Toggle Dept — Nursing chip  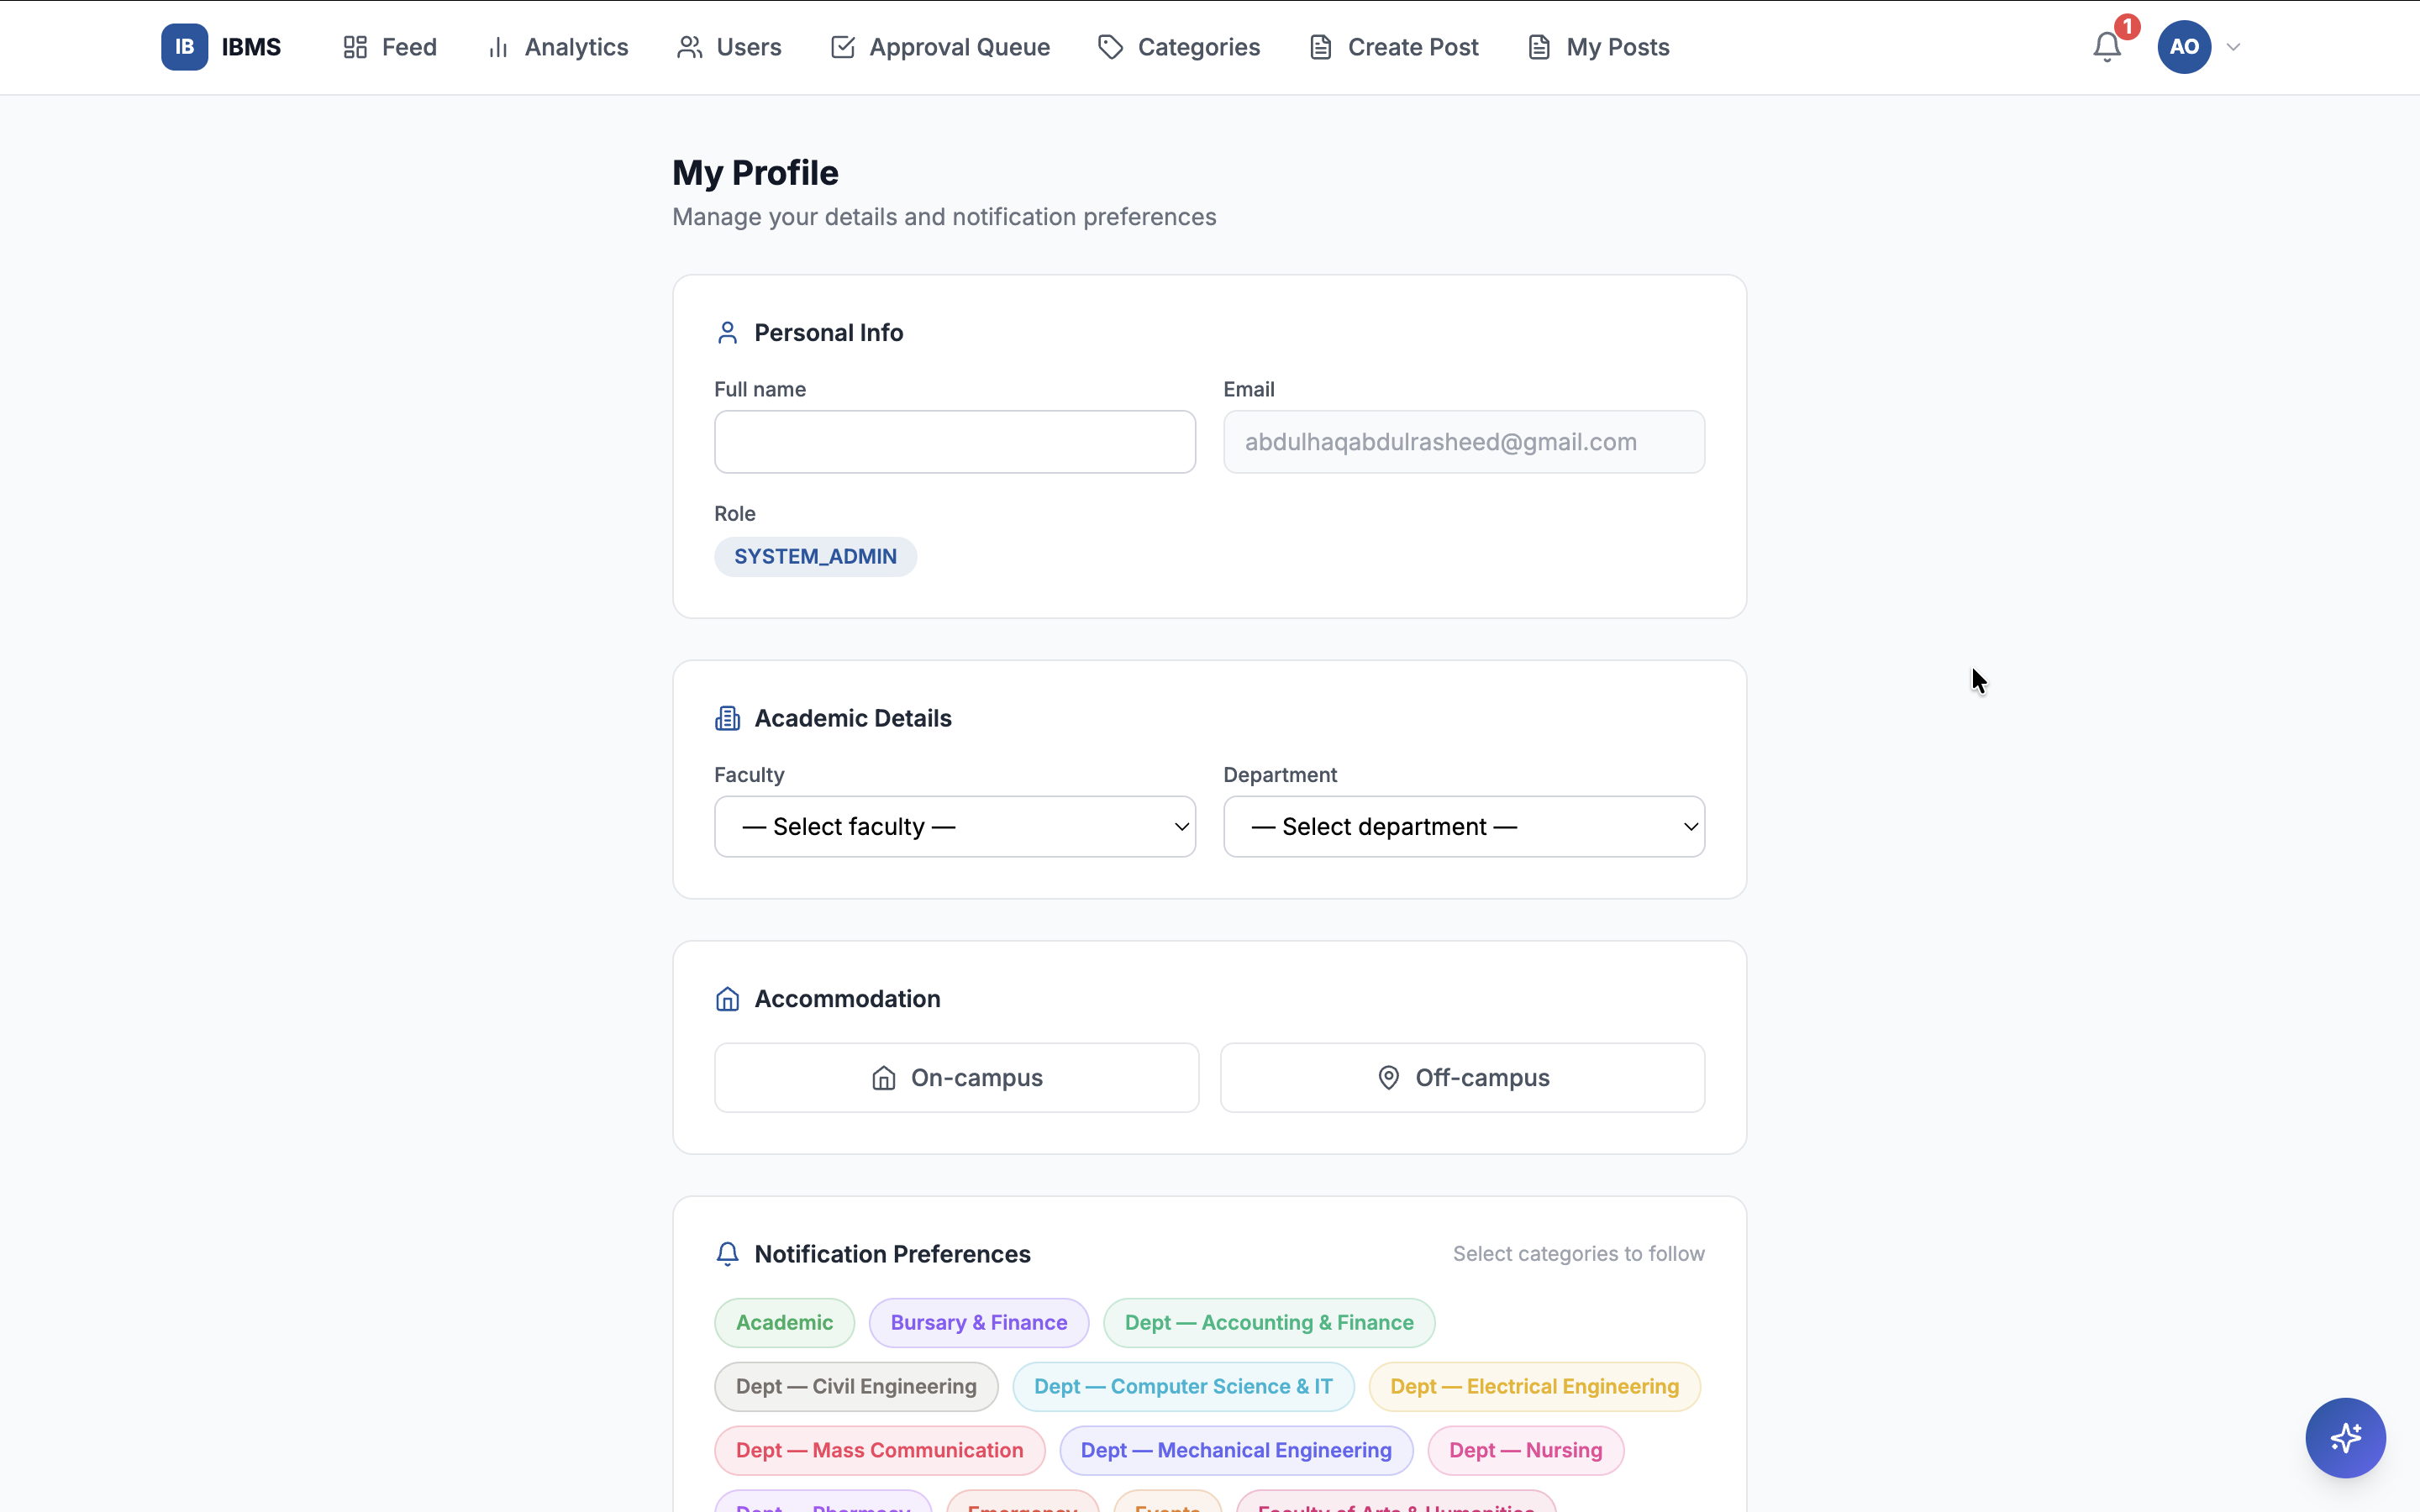(1525, 1450)
